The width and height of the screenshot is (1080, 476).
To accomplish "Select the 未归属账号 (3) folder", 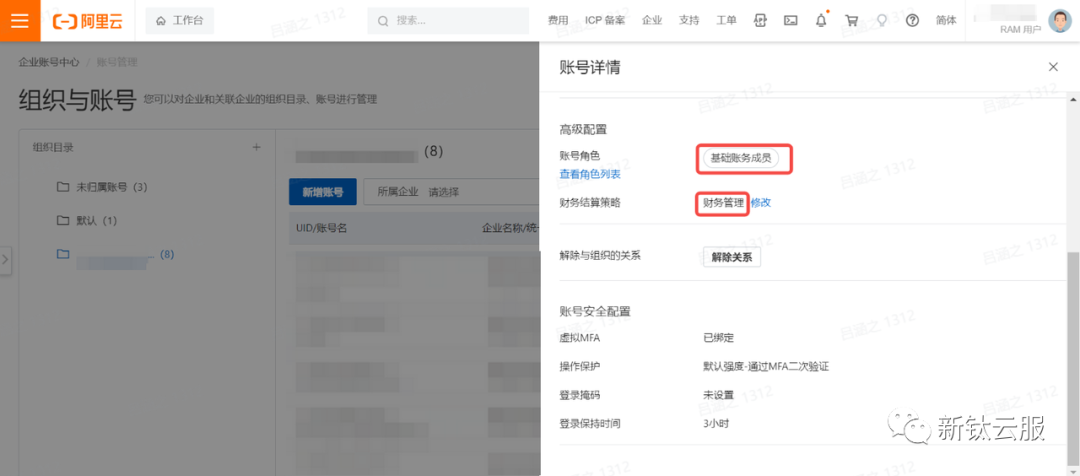I will click(x=102, y=187).
